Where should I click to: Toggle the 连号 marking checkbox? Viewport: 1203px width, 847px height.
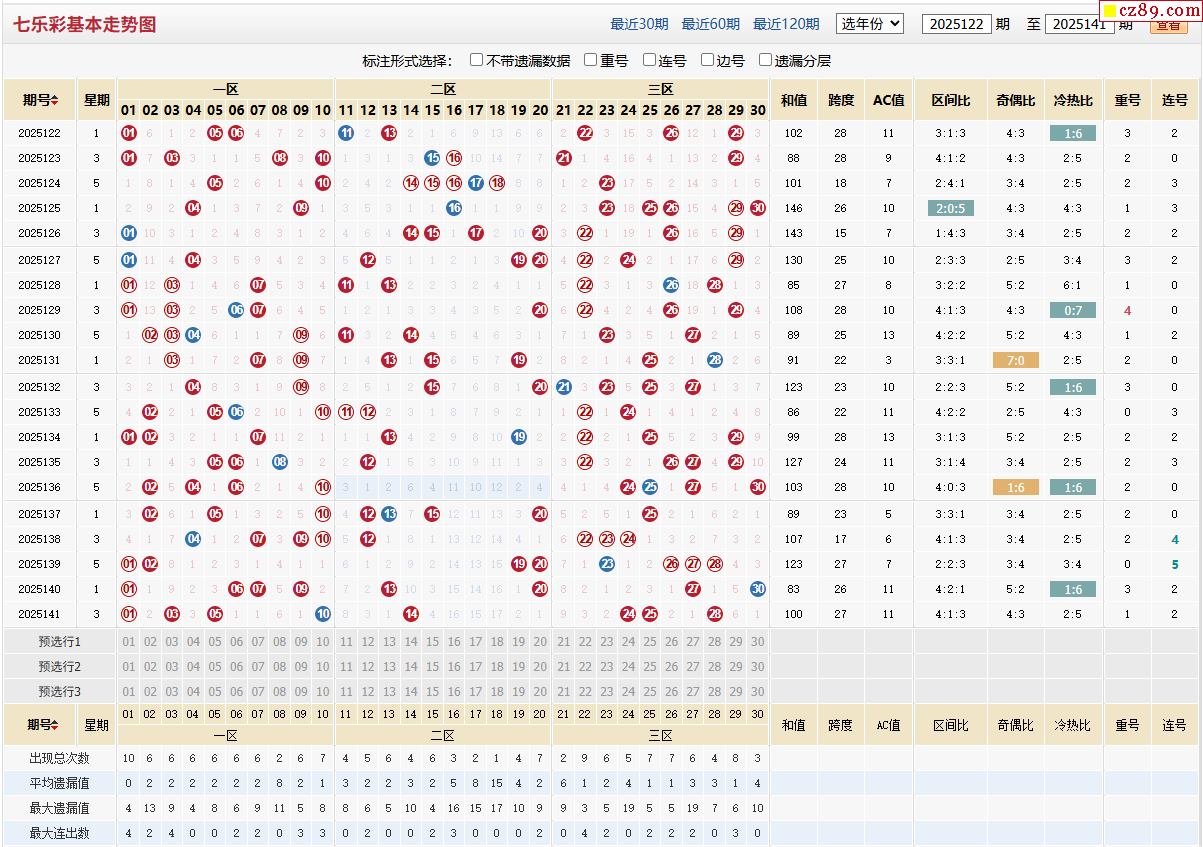tap(649, 60)
